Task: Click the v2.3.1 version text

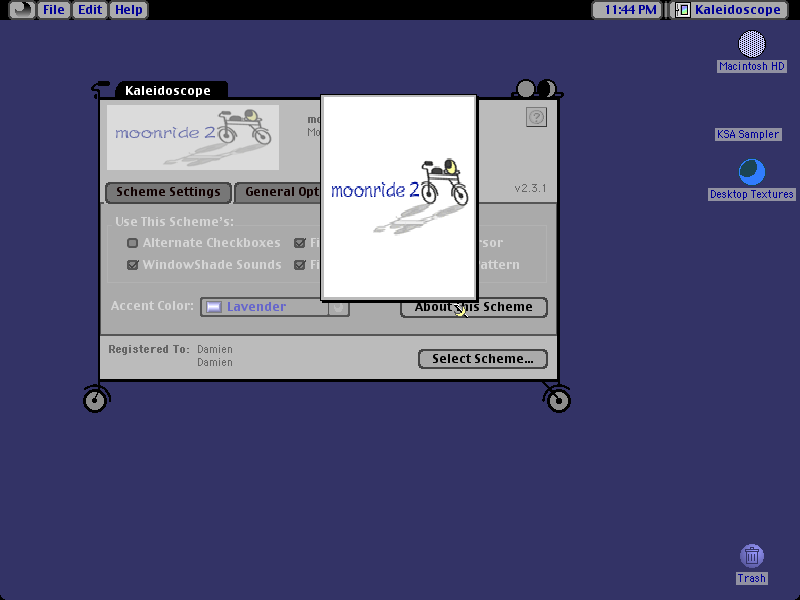Action: click(x=530, y=188)
